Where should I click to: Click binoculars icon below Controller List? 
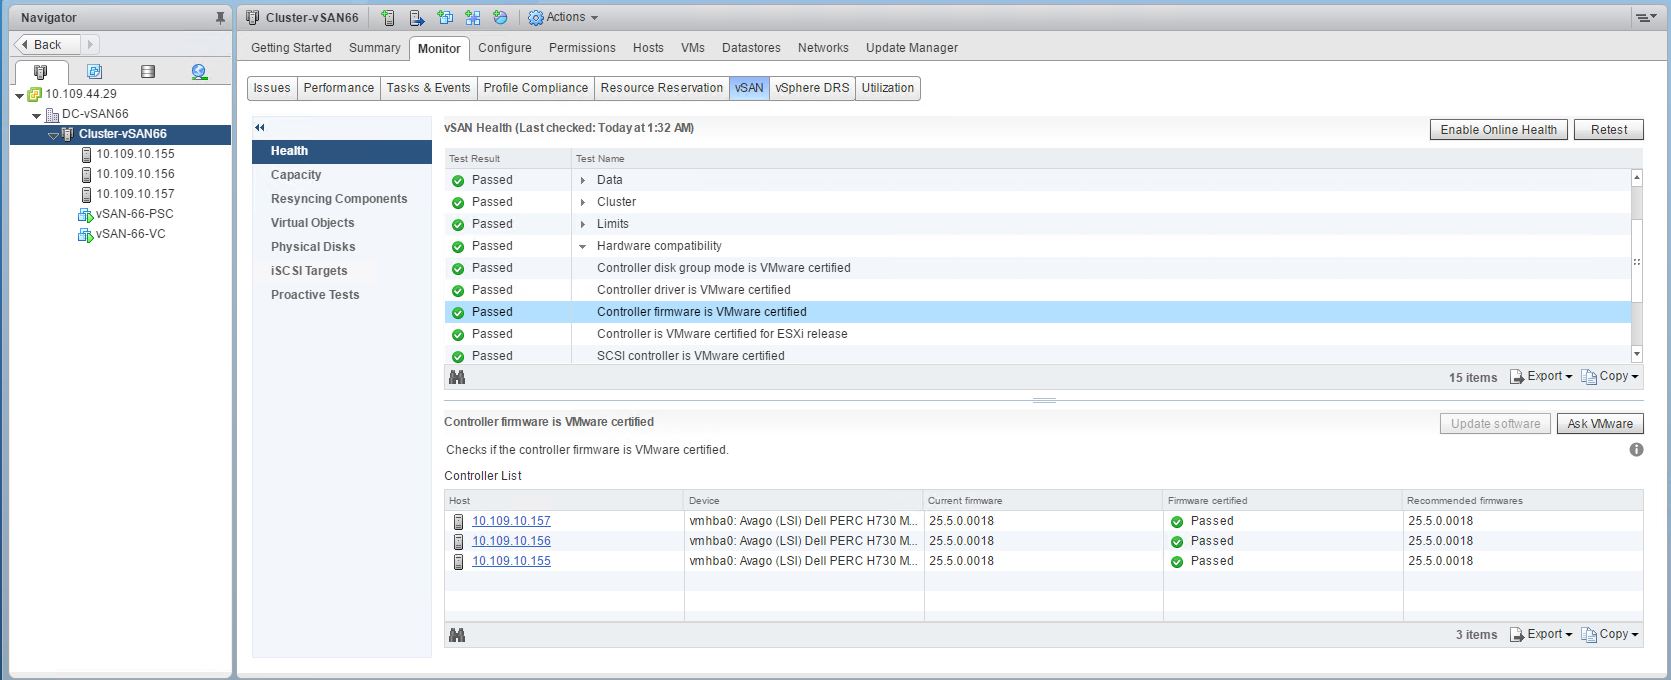(x=457, y=635)
